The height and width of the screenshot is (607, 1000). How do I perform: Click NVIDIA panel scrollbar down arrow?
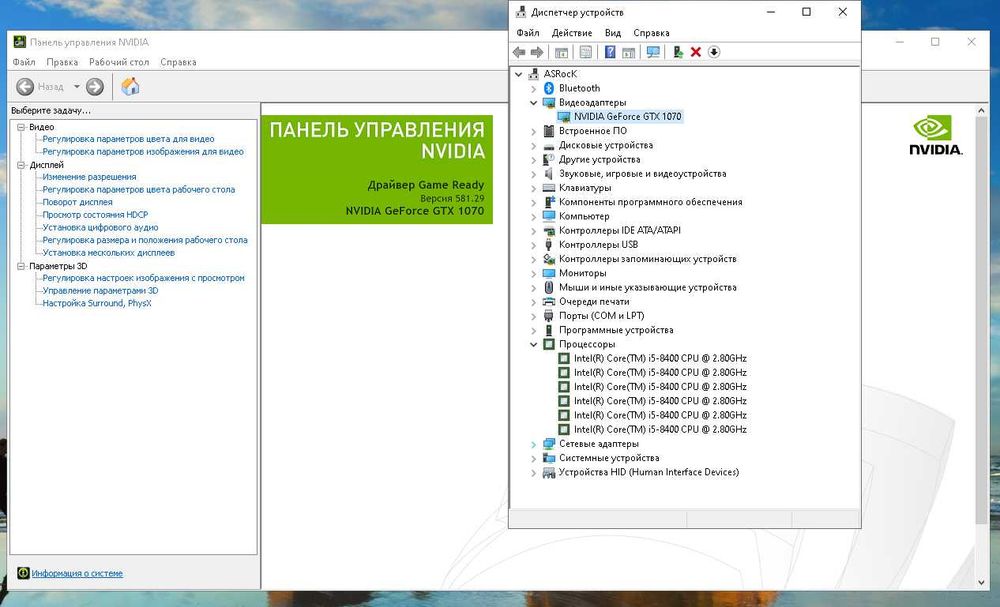click(982, 583)
